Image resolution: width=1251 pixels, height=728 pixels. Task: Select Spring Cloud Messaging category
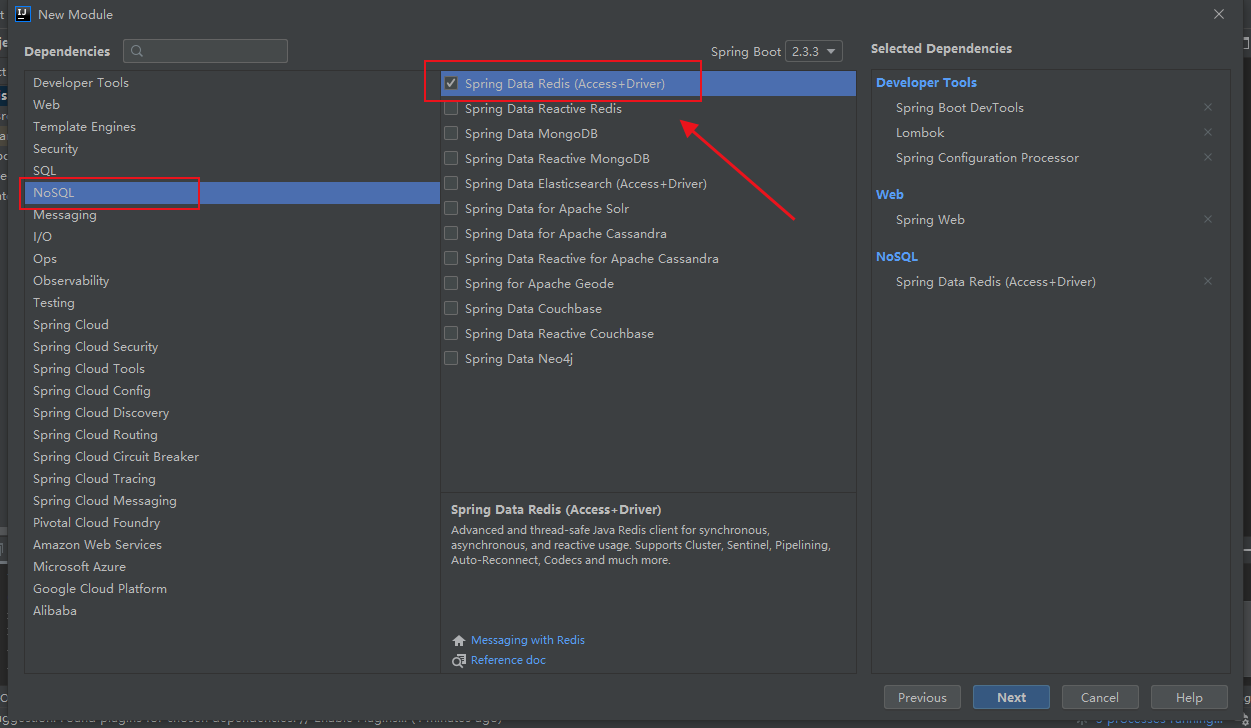[232, 500]
